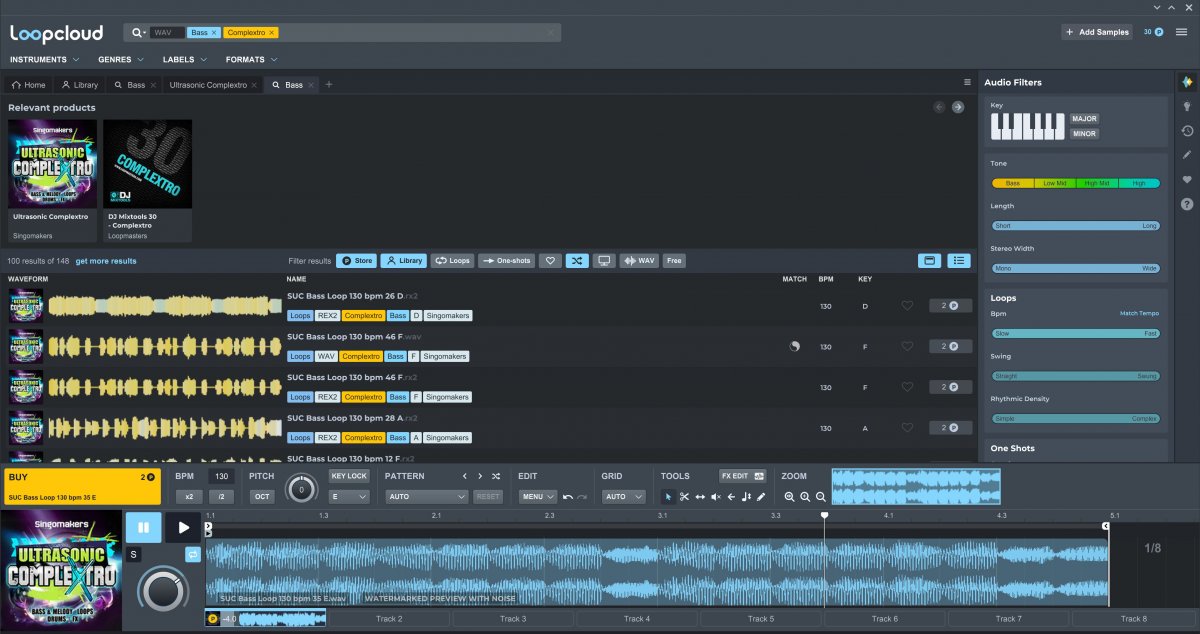The image size is (1200, 634).
Task: Clear the search bar with X
Action: (x=550, y=32)
